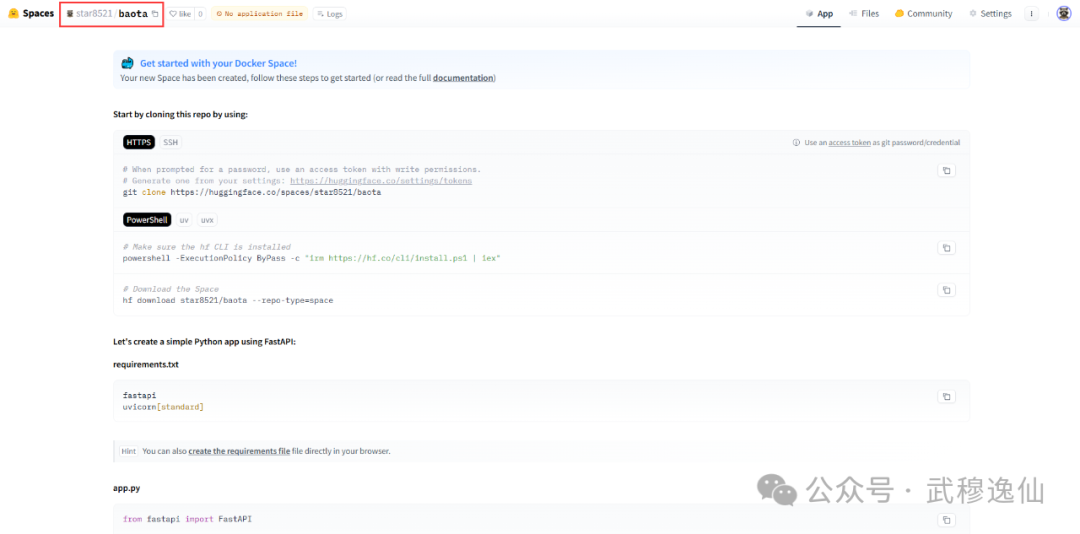Click the No application file status badge
Screen dimensions: 1080x534
point(259,14)
